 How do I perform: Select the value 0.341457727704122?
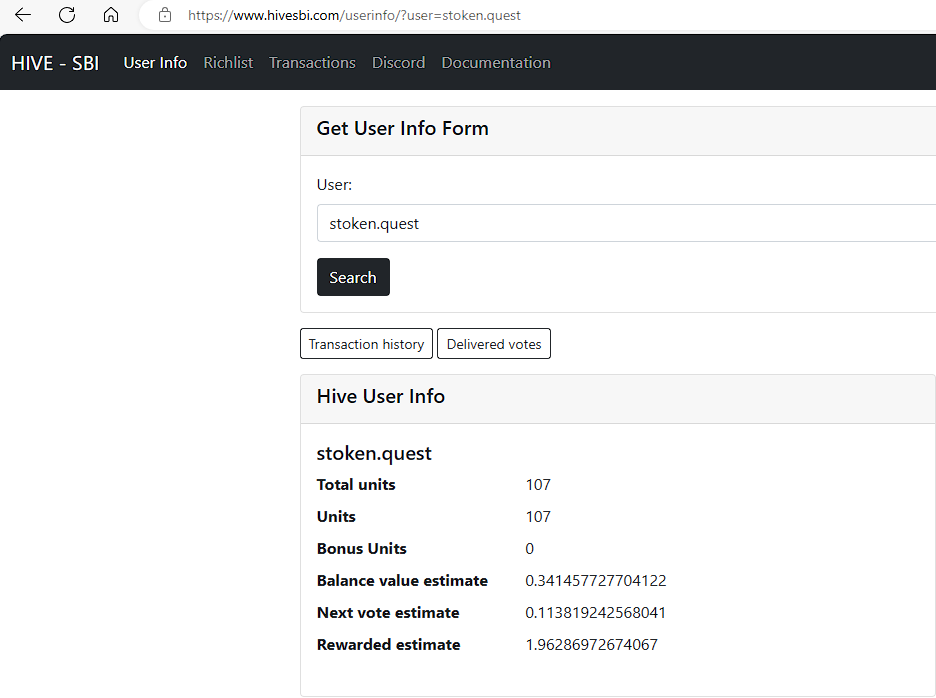(x=596, y=581)
